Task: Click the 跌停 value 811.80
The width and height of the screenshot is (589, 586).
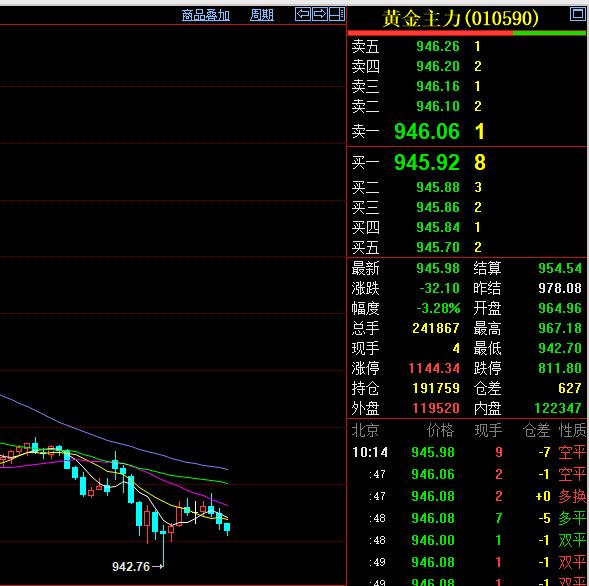Action: pos(560,368)
